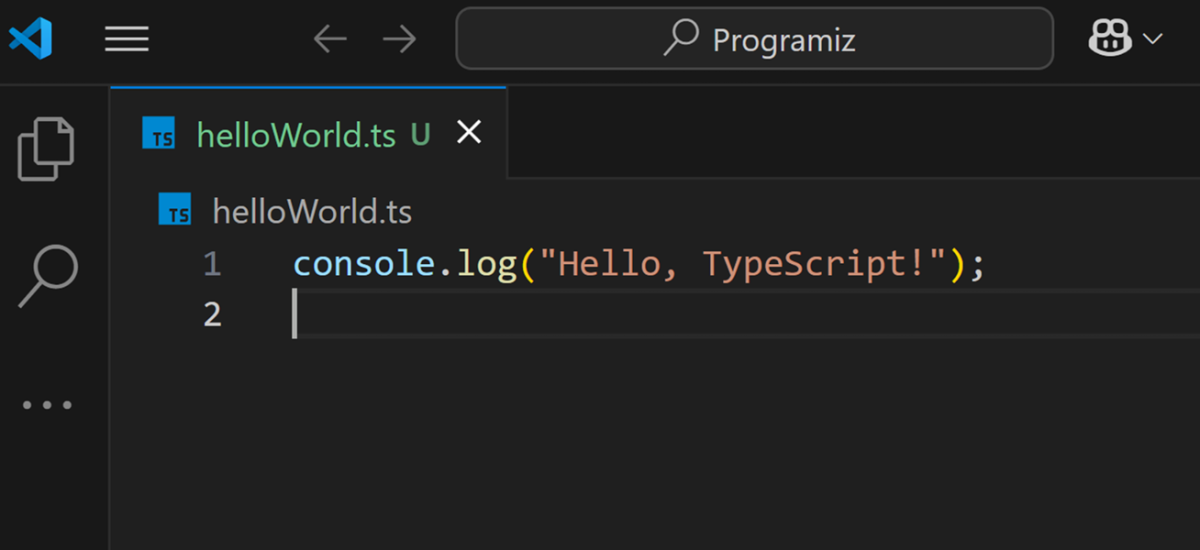The height and width of the screenshot is (550, 1200).
Task: Click the U untracked status badge on tab
Action: (420, 134)
